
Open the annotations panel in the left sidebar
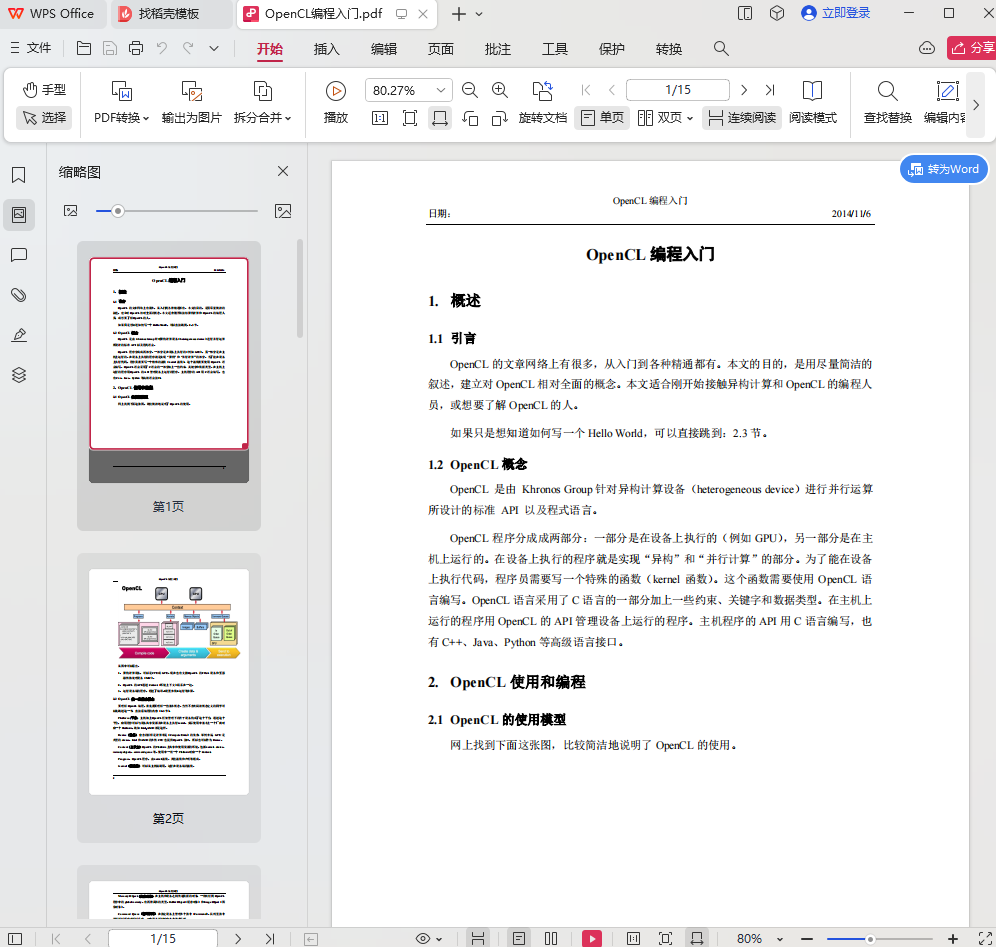tap(19, 255)
